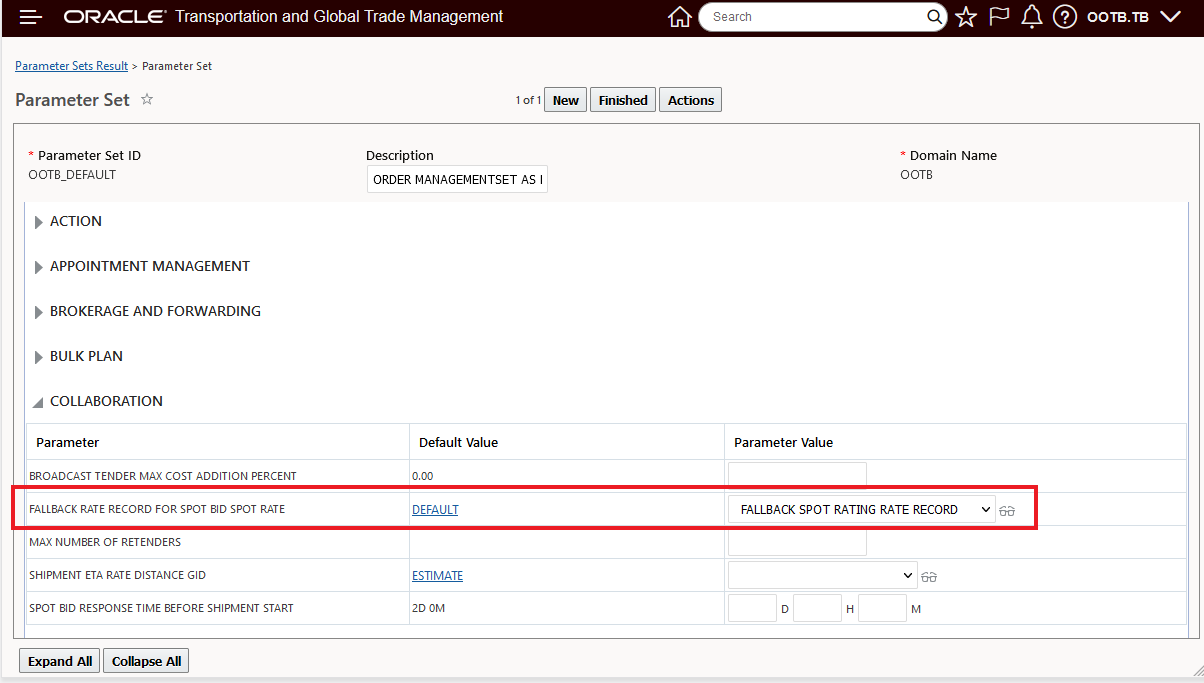Open OOTB.TB user menu chevron
This screenshot has height=683, width=1204.
coord(1171,17)
